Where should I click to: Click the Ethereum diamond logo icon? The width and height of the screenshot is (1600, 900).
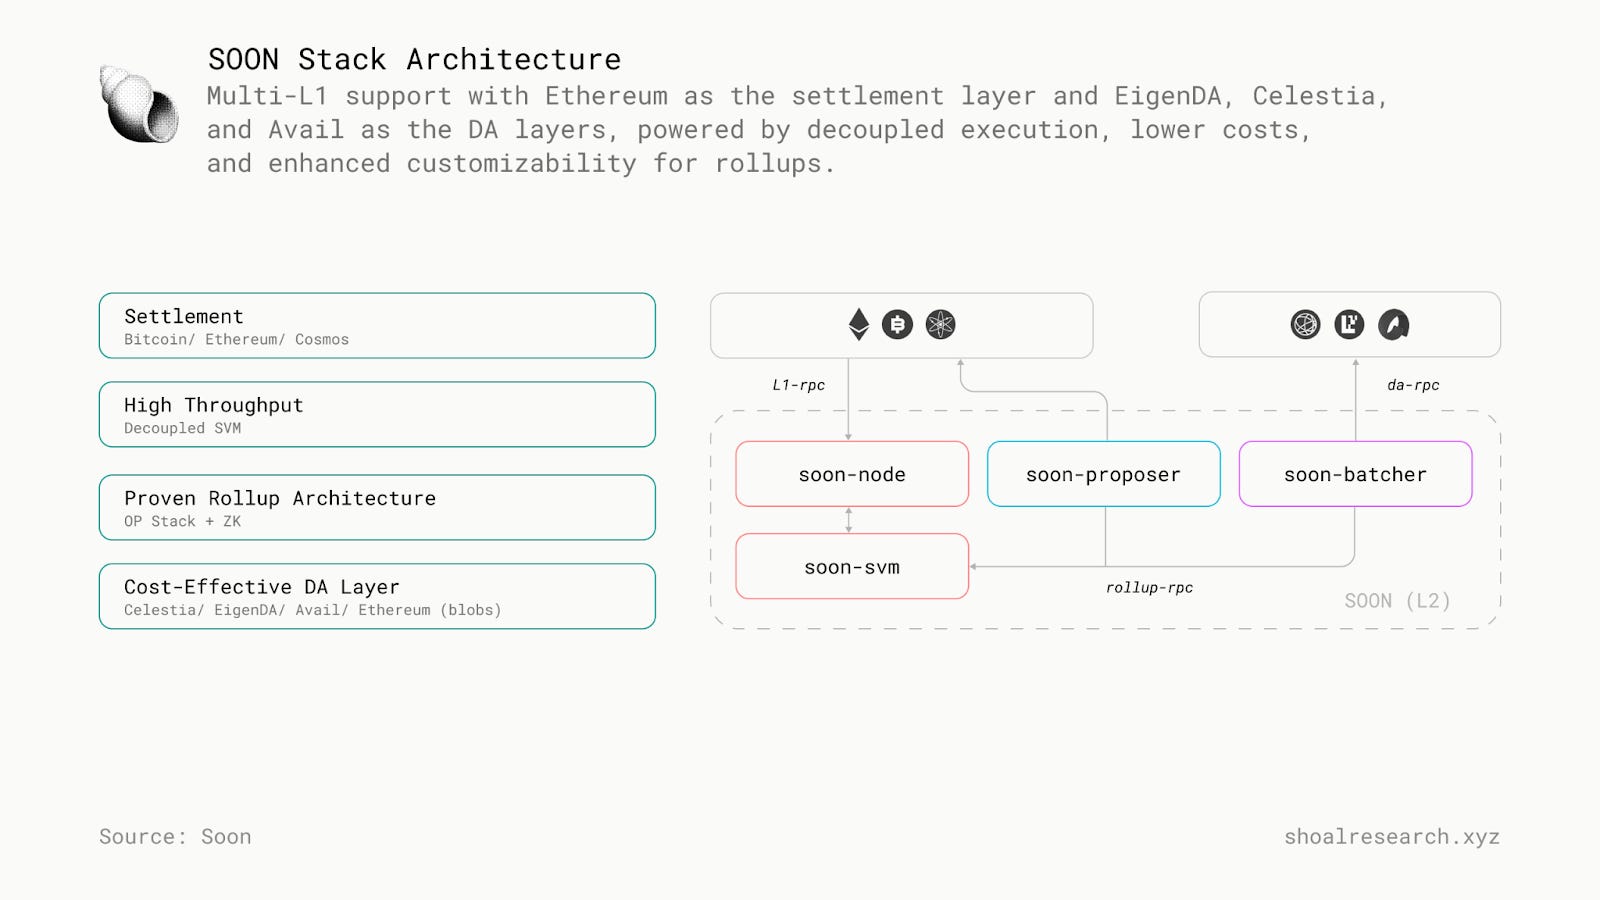coord(859,324)
